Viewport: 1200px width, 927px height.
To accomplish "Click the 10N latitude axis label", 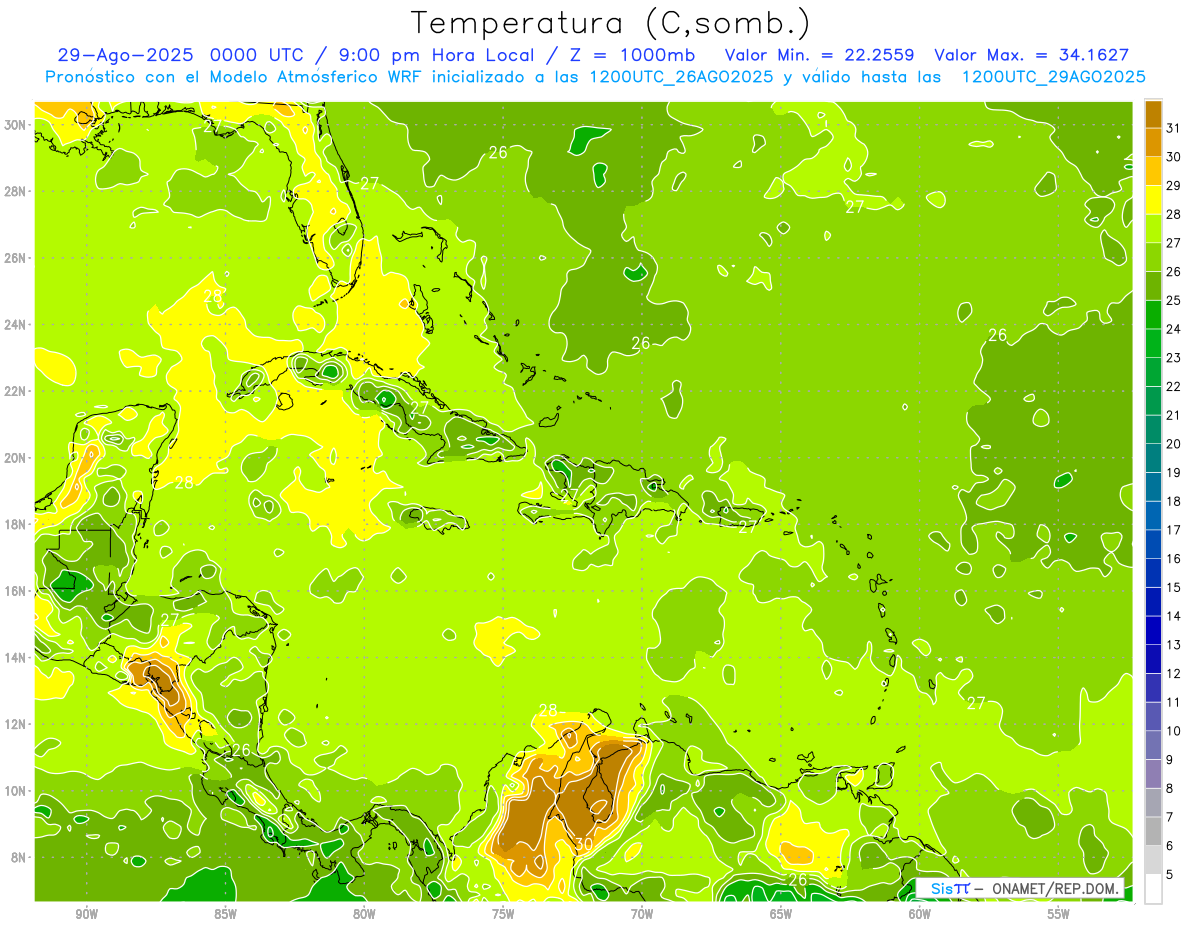I will (16, 791).
